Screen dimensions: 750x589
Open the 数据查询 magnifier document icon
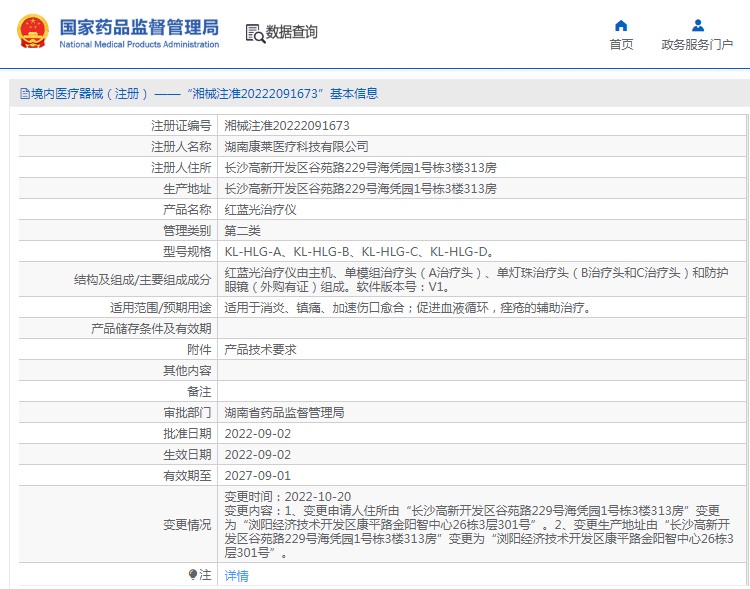click(x=255, y=33)
